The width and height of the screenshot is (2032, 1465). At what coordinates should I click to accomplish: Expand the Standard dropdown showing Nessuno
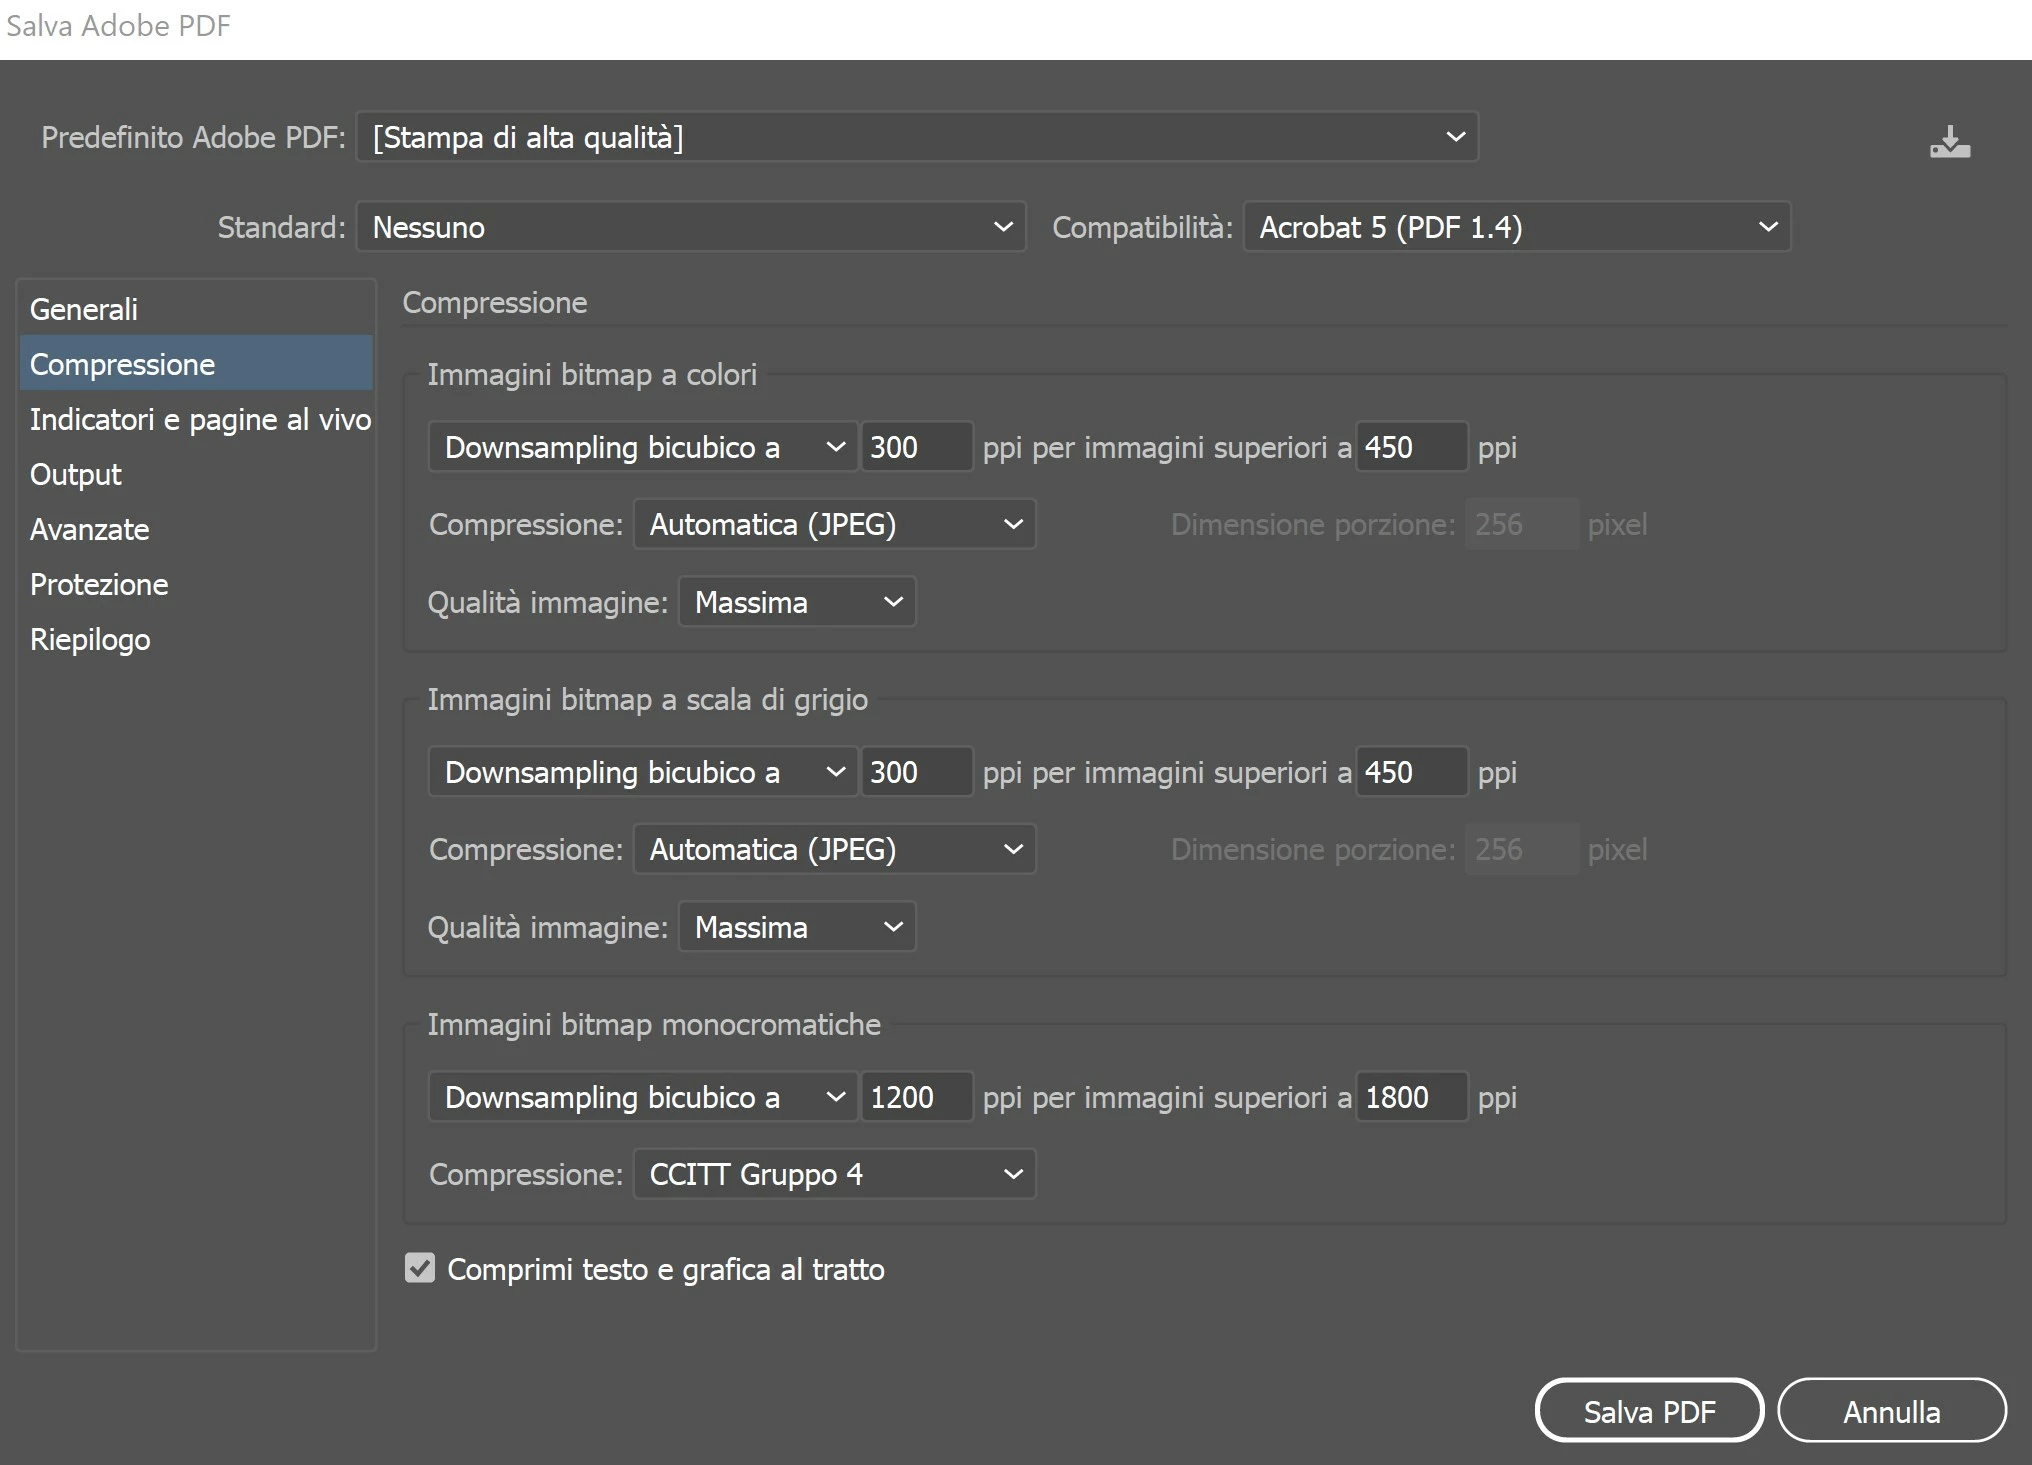click(x=690, y=227)
